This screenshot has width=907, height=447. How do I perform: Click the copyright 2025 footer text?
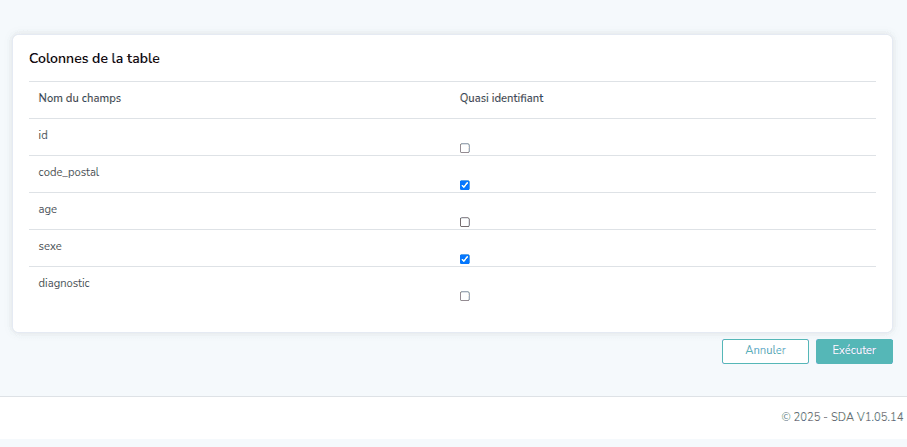pyautogui.click(x=802, y=417)
